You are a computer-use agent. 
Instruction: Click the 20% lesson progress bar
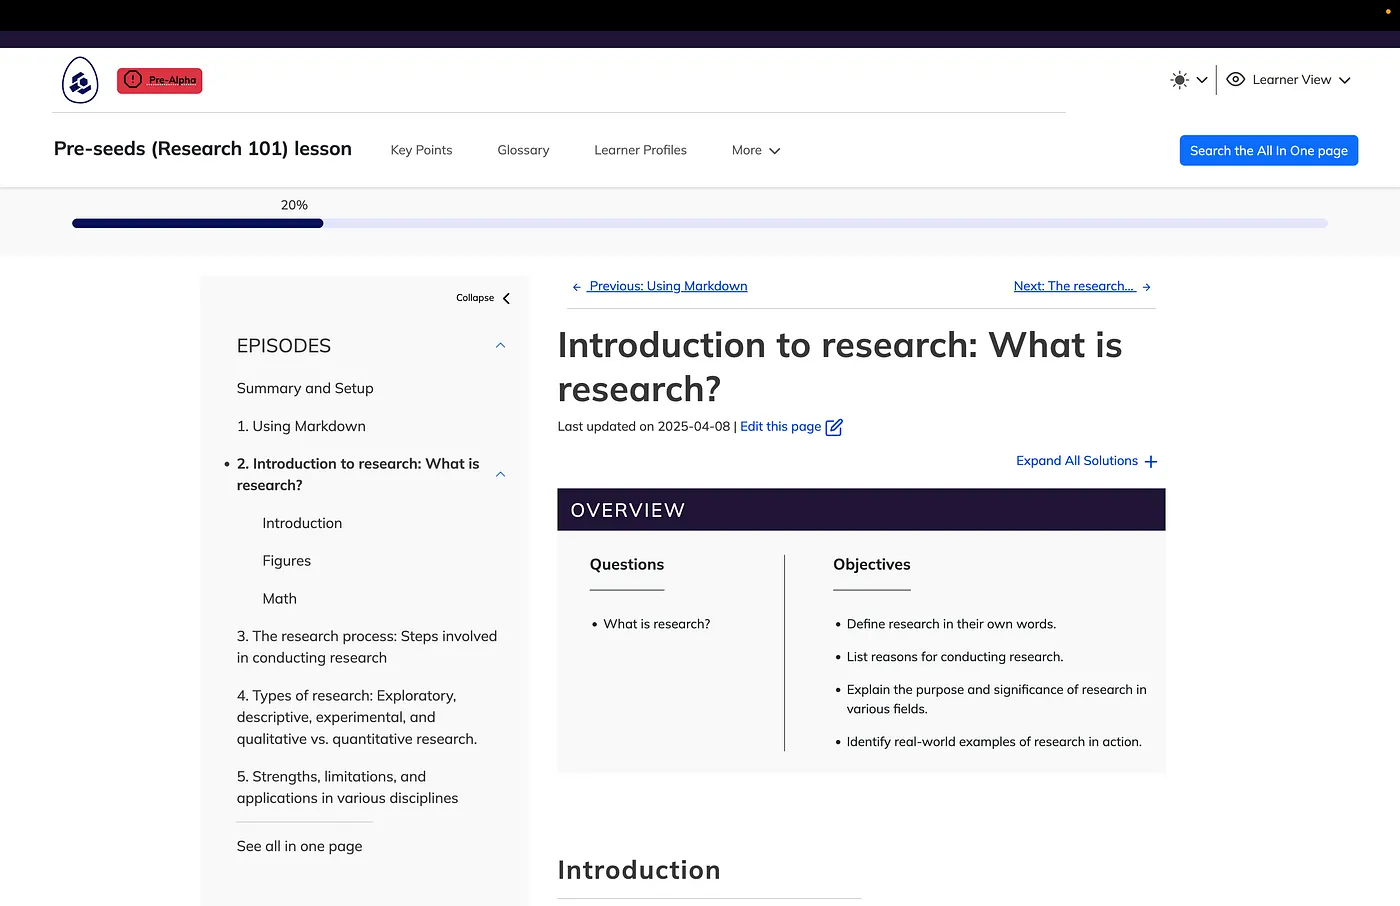pos(197,223)
